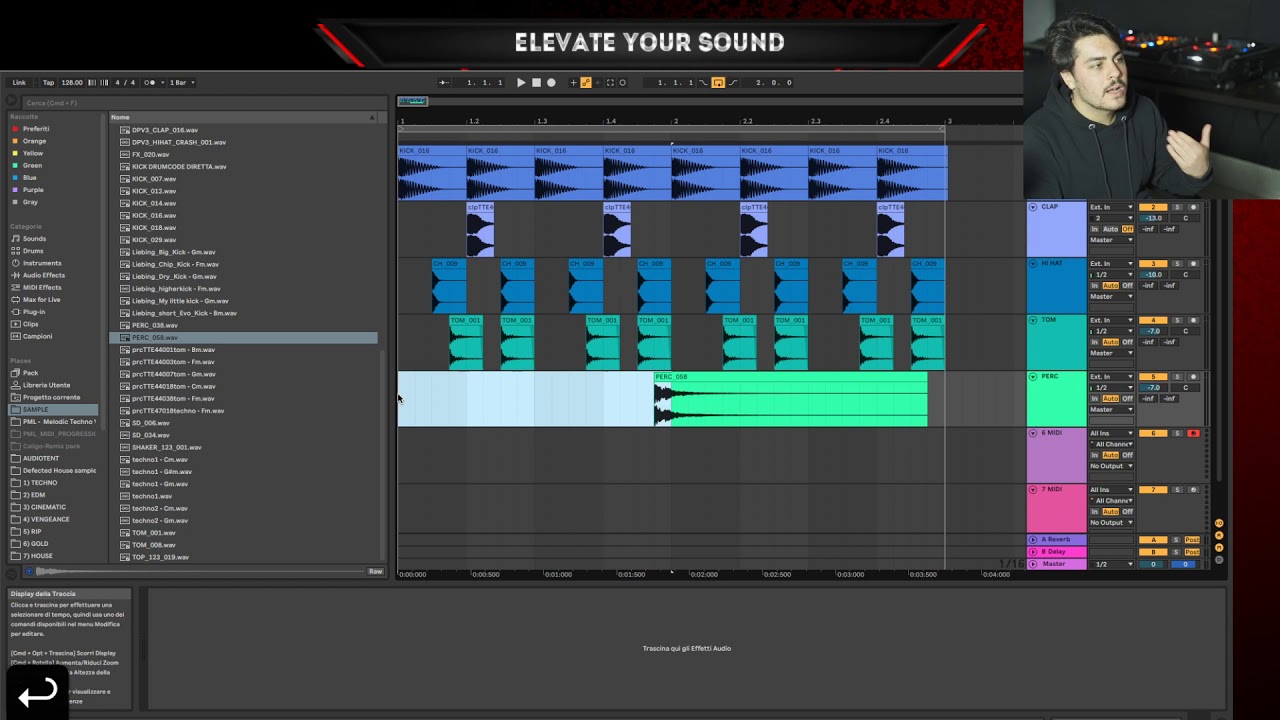Viewport: 1280px width, 720px height.
Task: Collapse the CLAP track
Action: pyautogui.click(x=1033, y=207)
